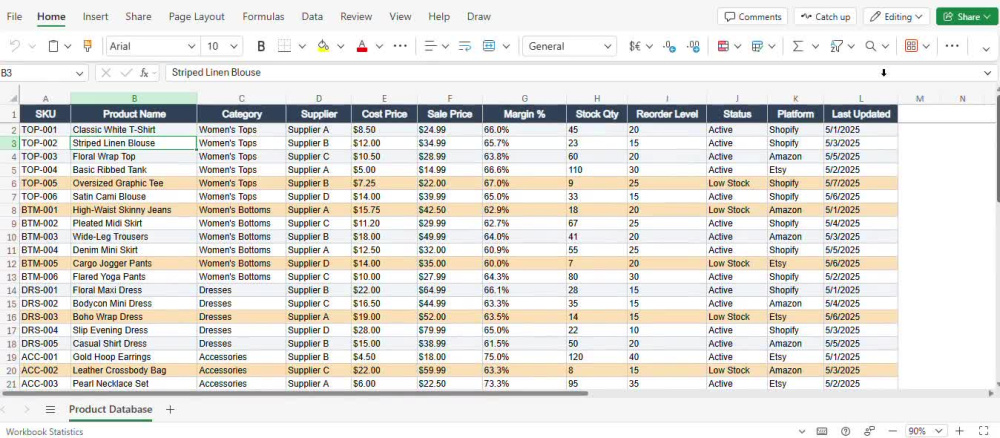Switch to the Formulas tab

[x=263, y=17]
